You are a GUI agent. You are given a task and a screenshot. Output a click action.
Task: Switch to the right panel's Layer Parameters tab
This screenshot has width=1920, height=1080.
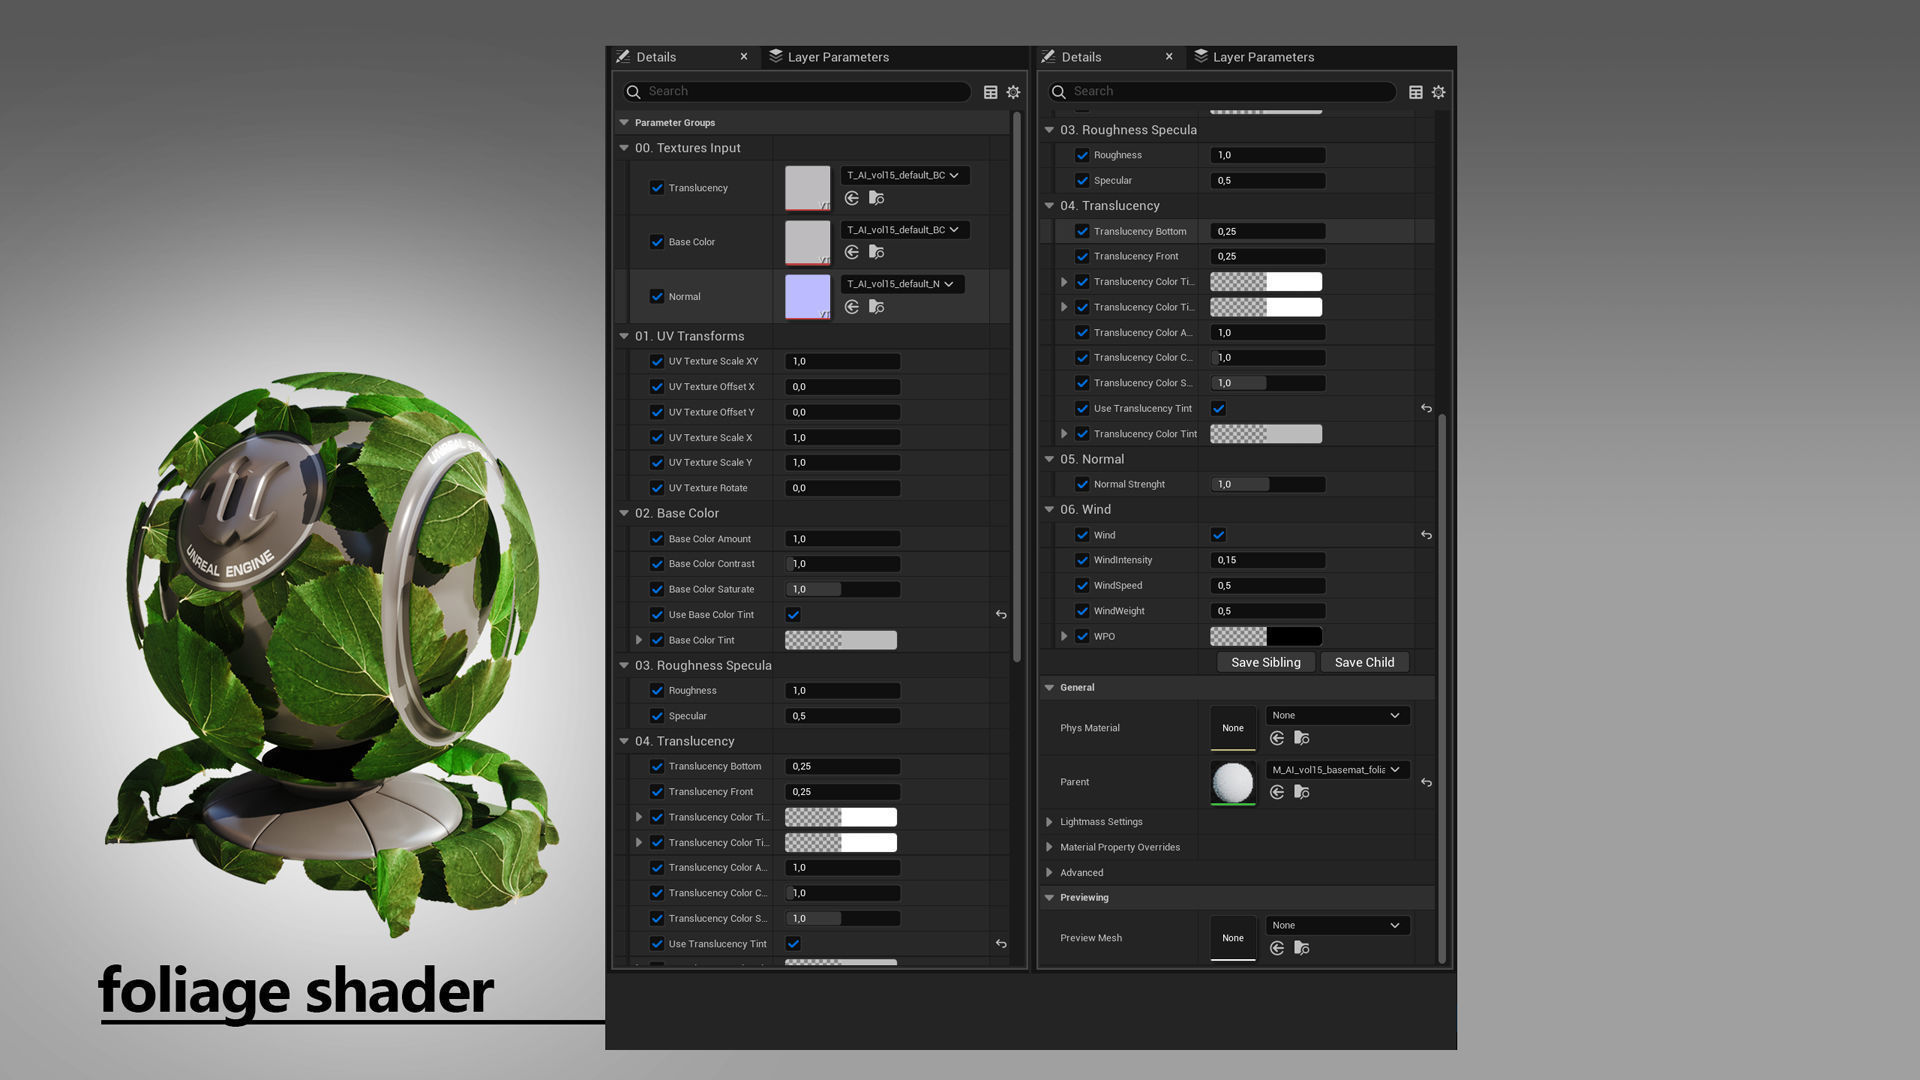point(1262,57)
